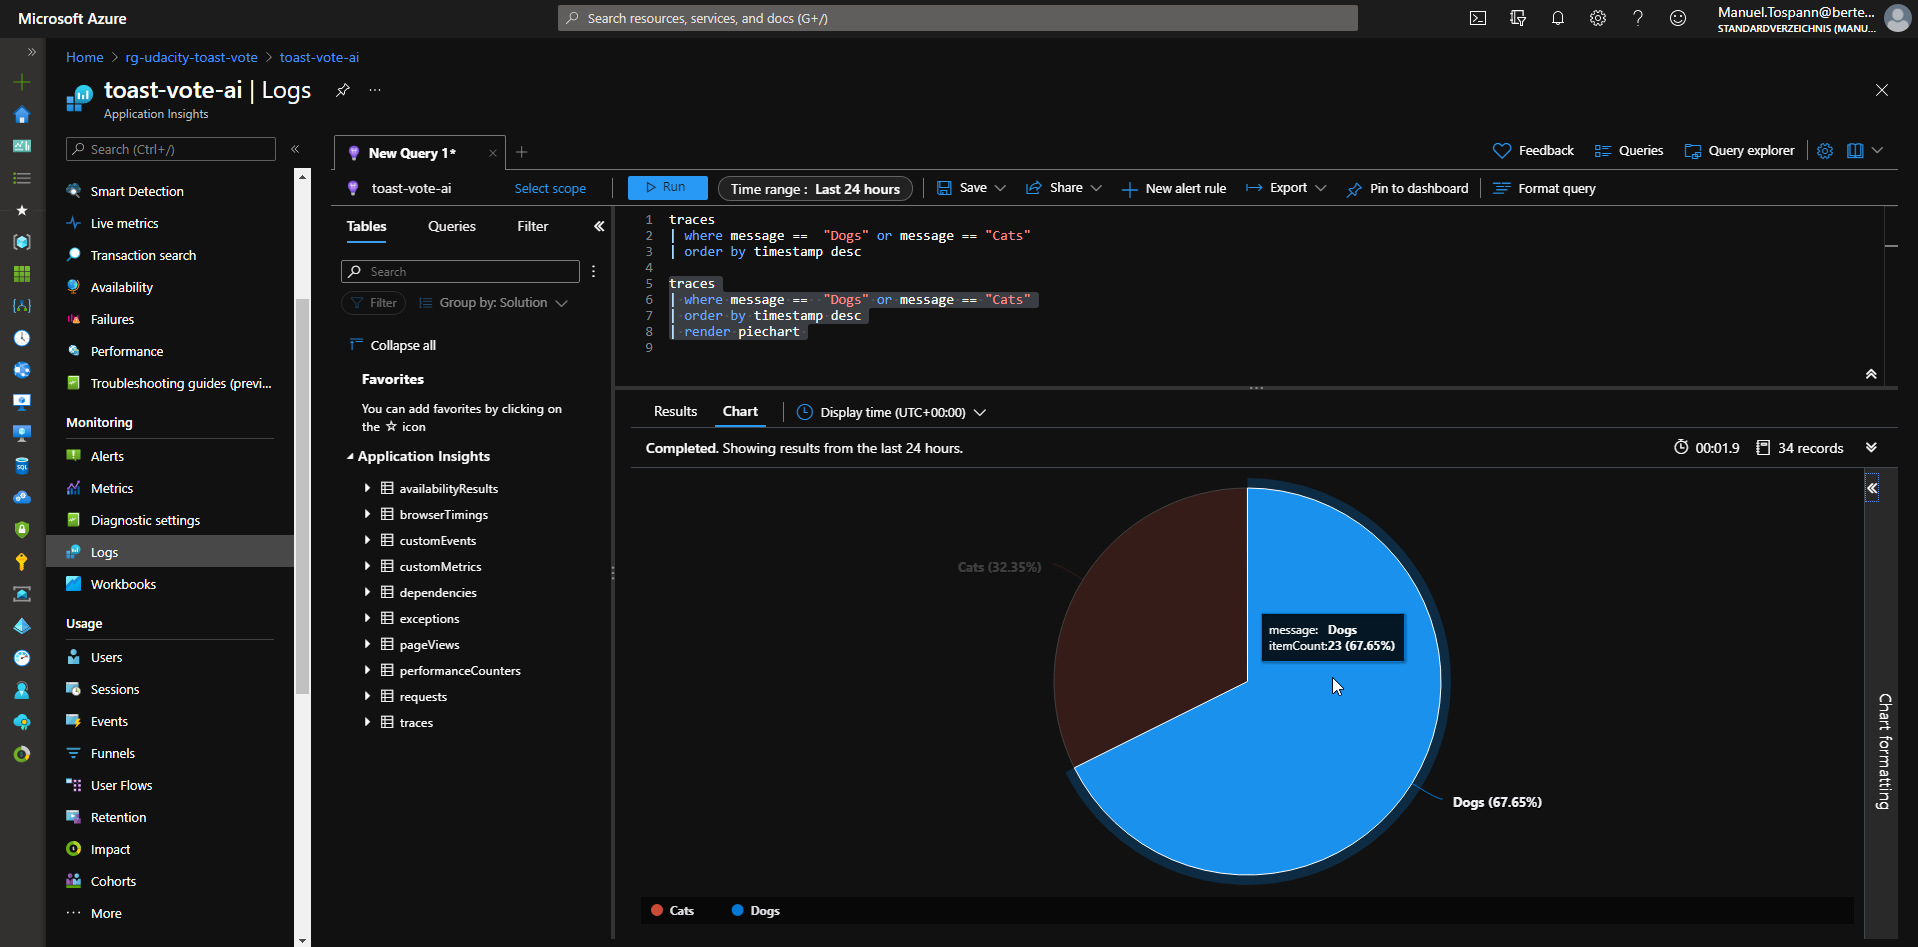Collapse Application Insights tree group
Image resolution: width=1918 pixels, height=947 pixels.
[x=350, y=456]
